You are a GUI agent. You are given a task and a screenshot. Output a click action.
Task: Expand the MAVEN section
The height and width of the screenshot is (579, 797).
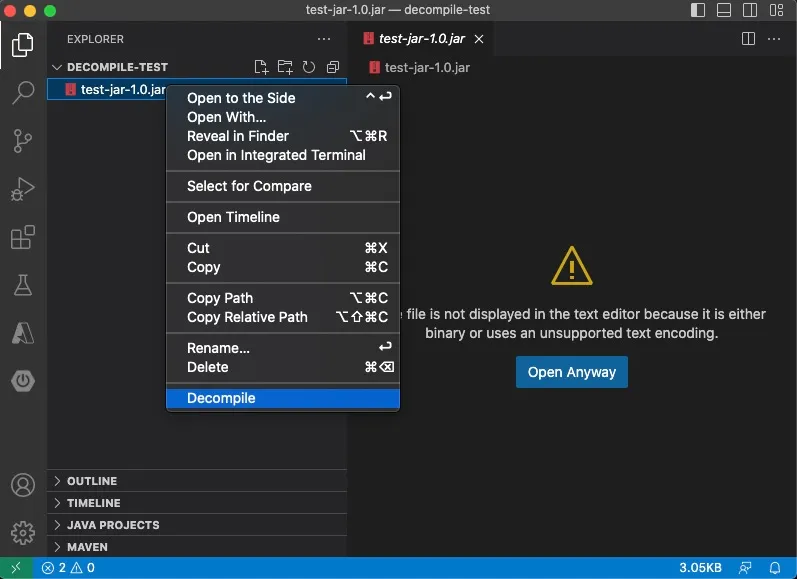pos(197,547)
